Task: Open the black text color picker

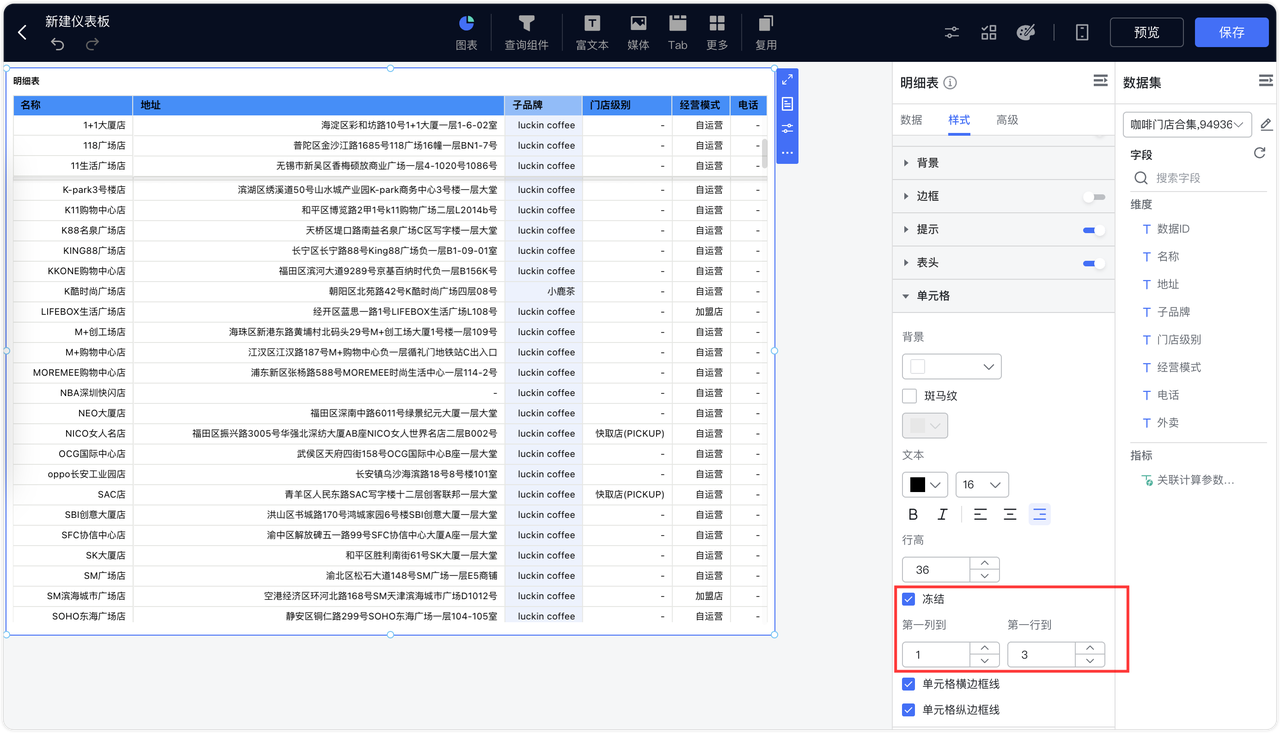Action: pyautogui.click(x=925, y=485)
